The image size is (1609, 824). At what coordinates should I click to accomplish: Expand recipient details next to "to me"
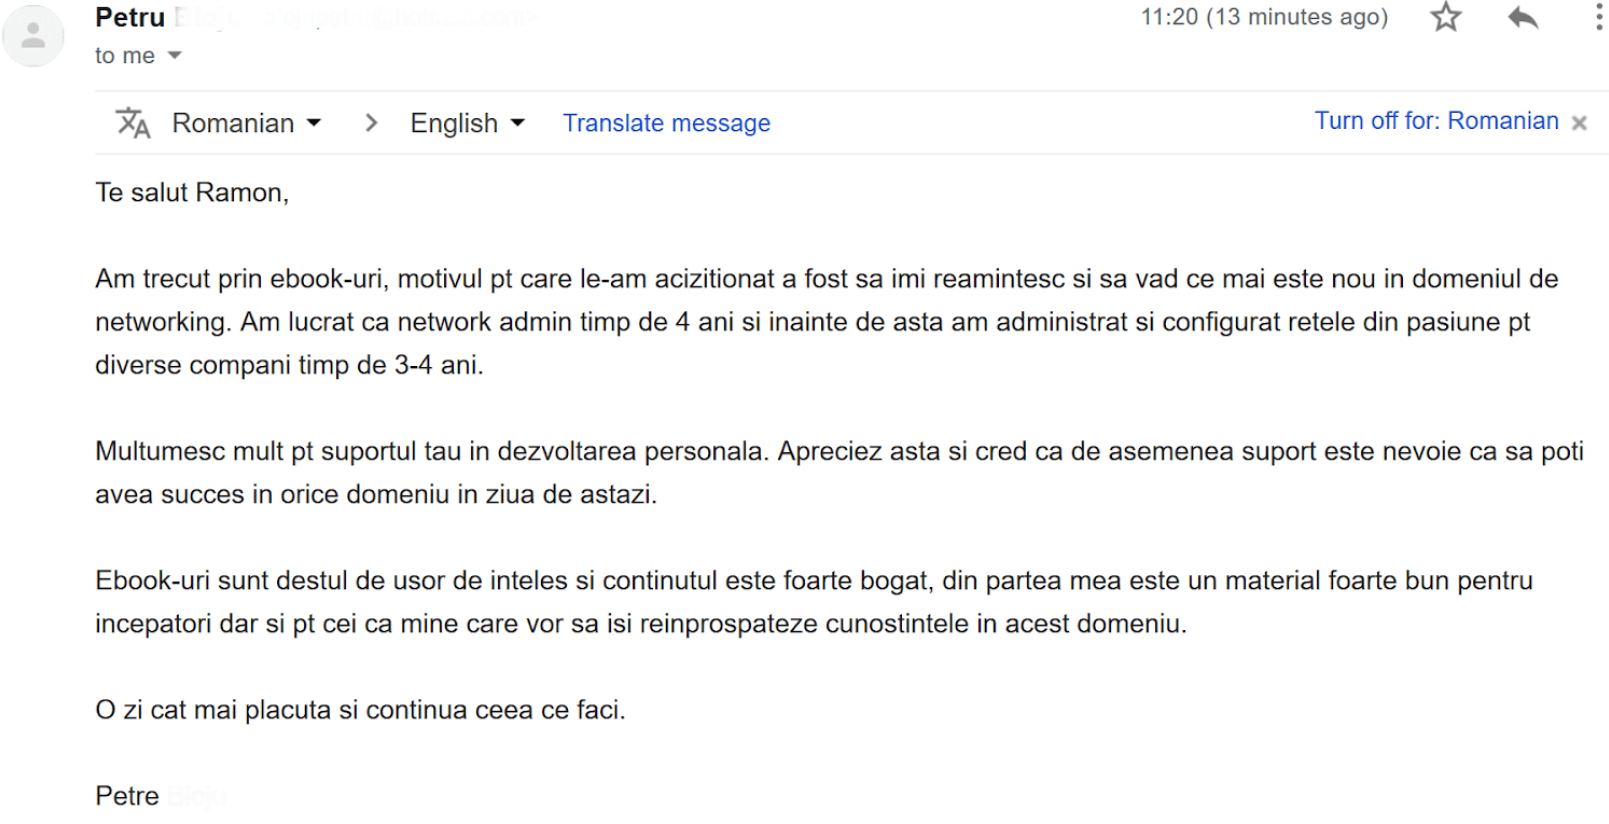(175, 56)
